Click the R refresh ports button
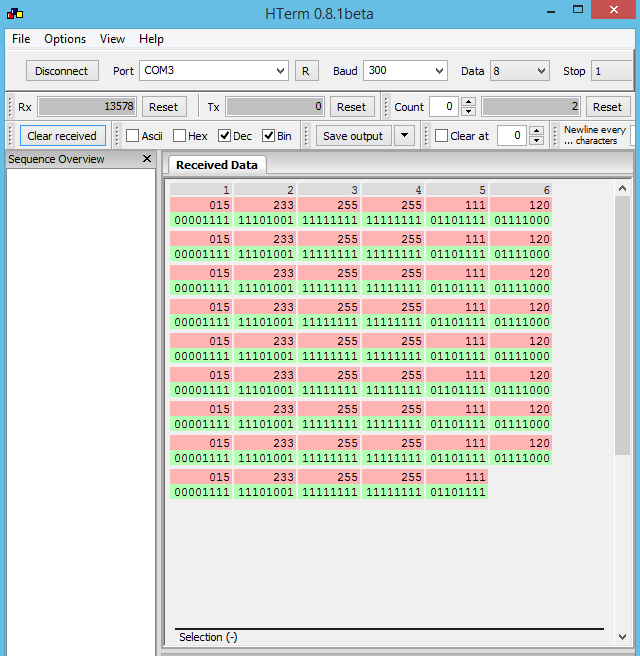 point(306,71)
